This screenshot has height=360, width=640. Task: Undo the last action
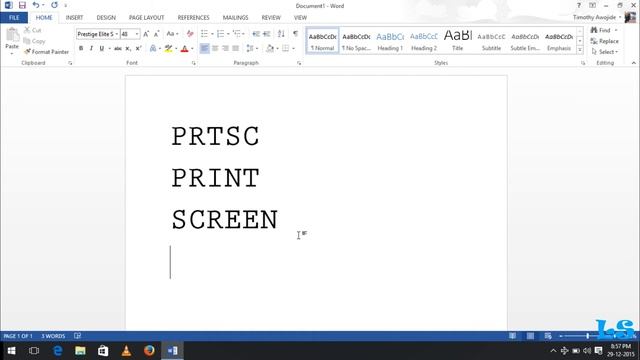[x=36, y=5]
